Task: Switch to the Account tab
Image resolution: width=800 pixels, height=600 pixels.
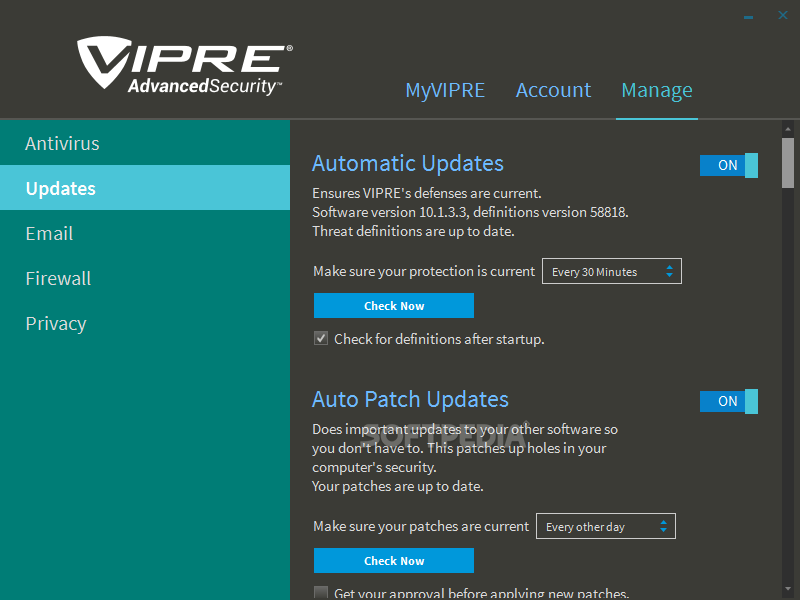Action: (553, 90)
